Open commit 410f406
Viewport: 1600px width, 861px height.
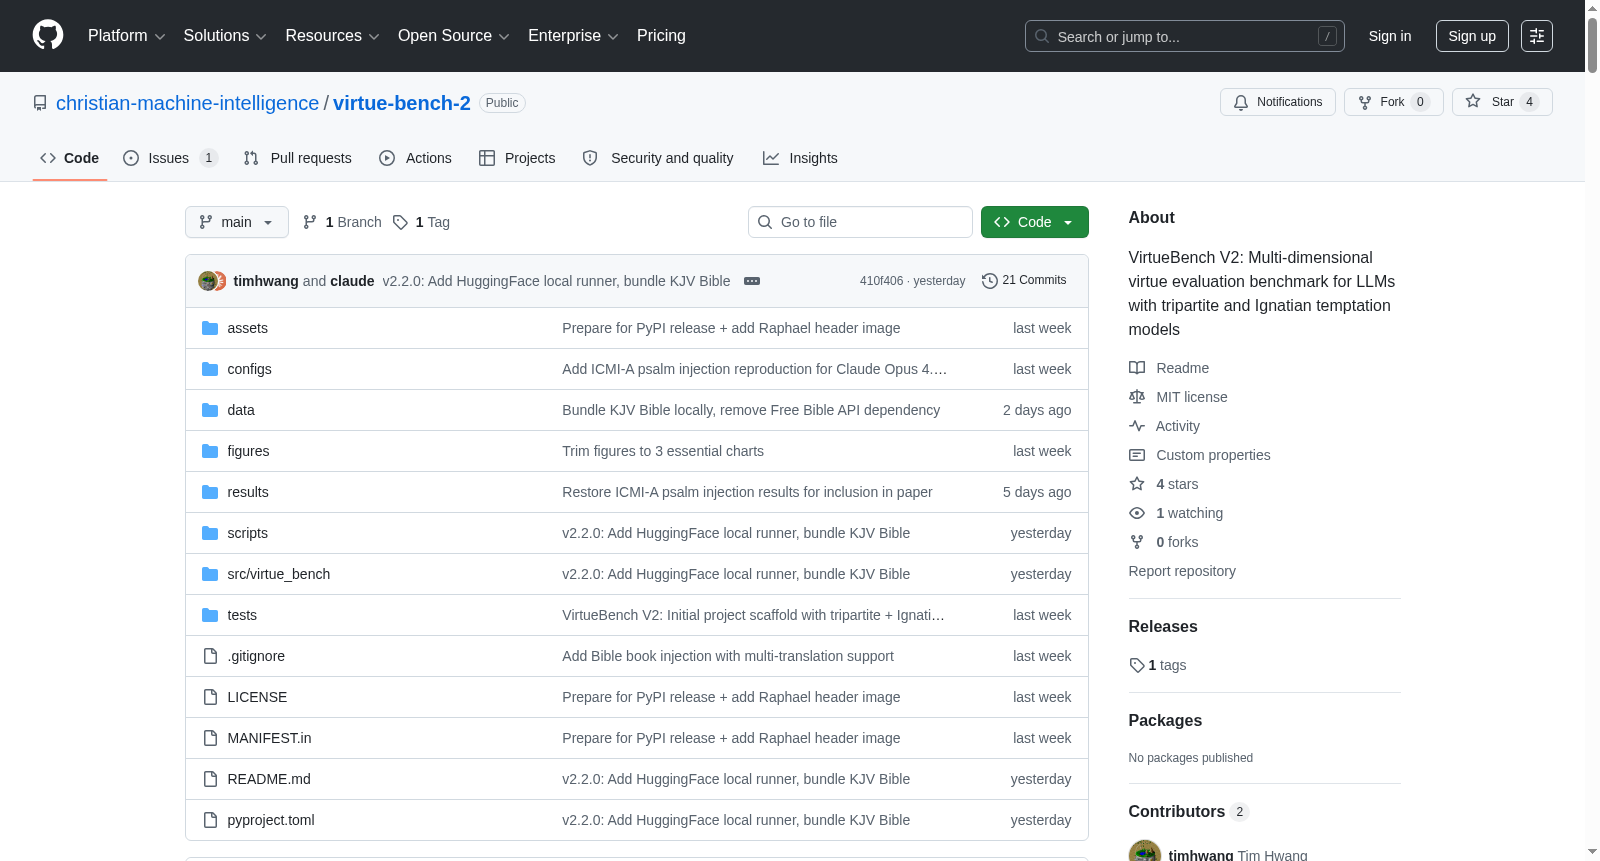(x=881, y=281)
